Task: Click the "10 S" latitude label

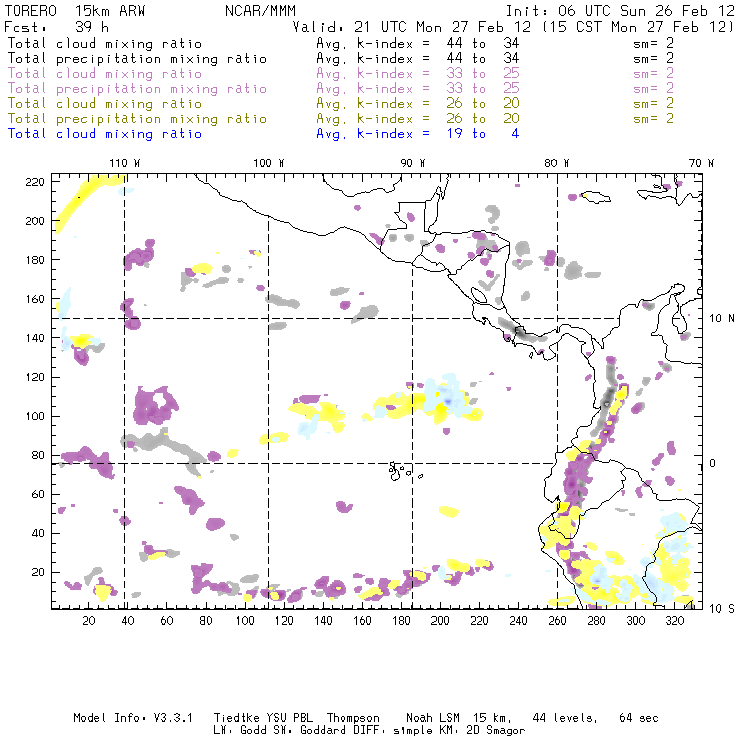Action: coord(722,609)
